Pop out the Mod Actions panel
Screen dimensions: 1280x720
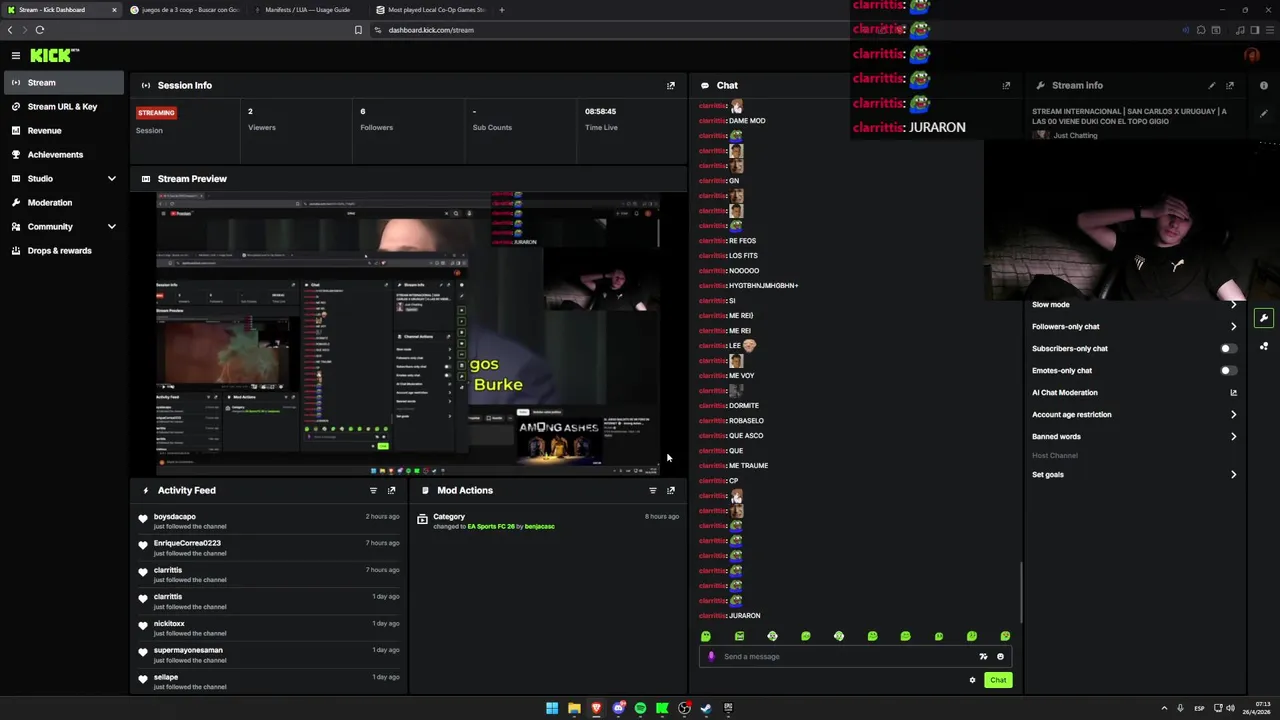click(x=671, y=490)
